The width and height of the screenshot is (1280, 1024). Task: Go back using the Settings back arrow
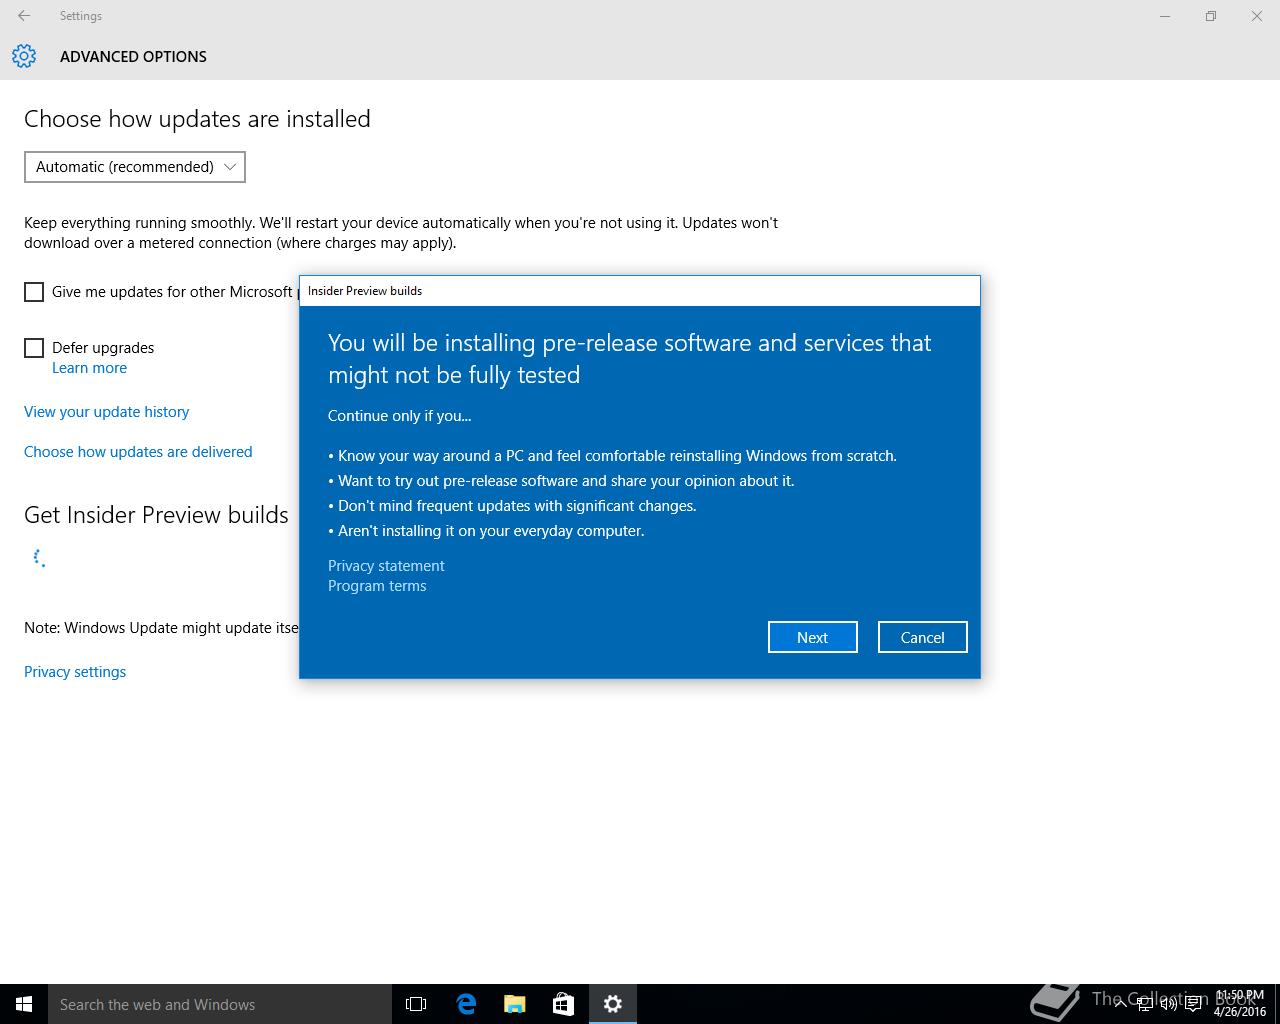pyautogui.click(x=24, y=16)
